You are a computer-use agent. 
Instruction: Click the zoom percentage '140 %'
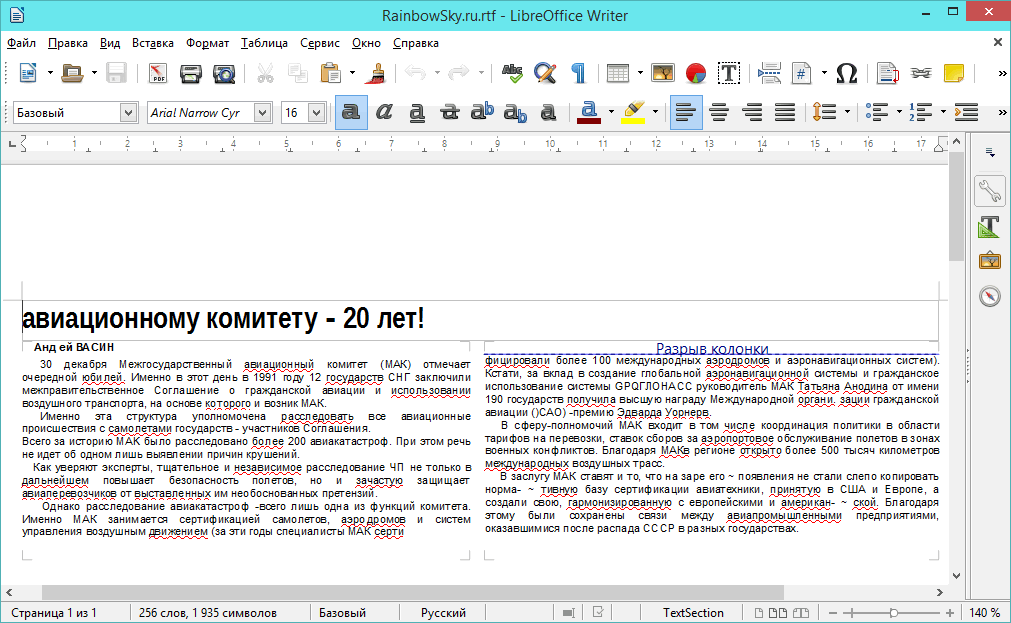[x=984, y=613]
